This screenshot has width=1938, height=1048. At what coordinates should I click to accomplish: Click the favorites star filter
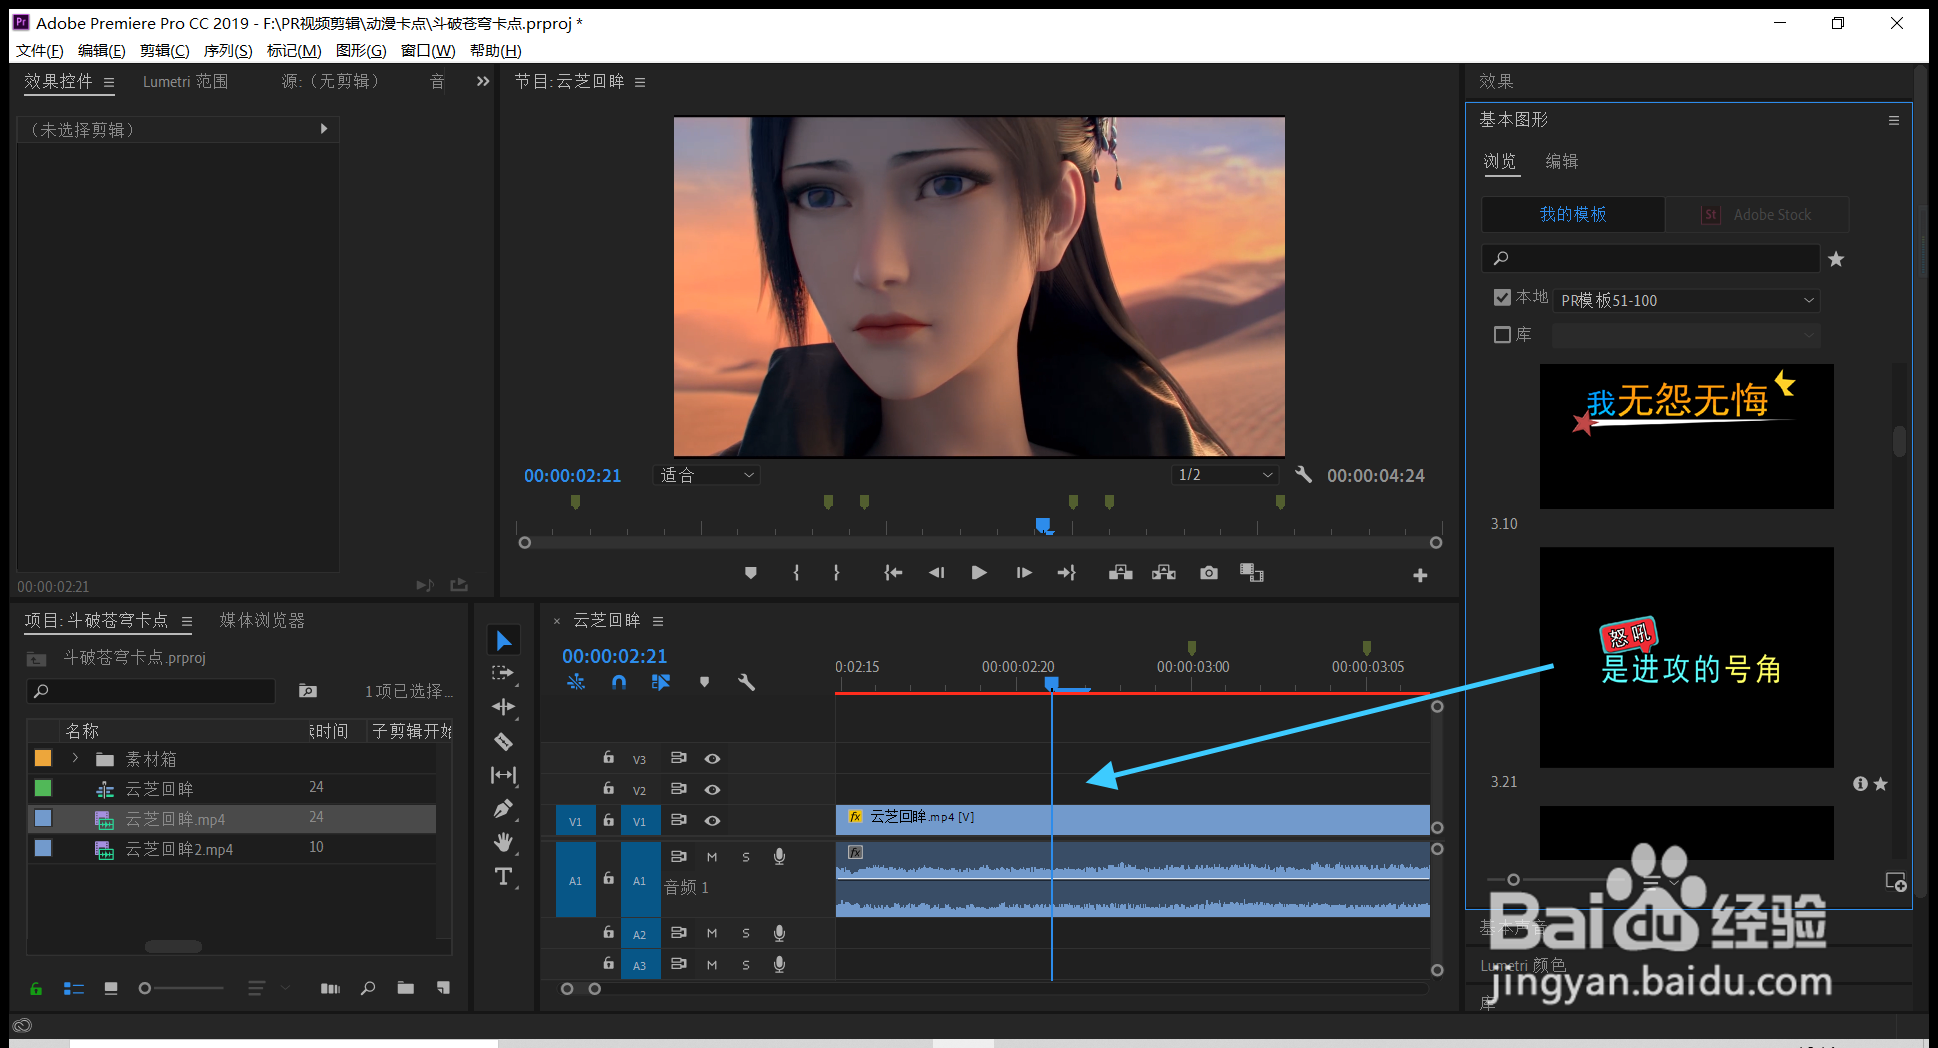pos(1836,259)
